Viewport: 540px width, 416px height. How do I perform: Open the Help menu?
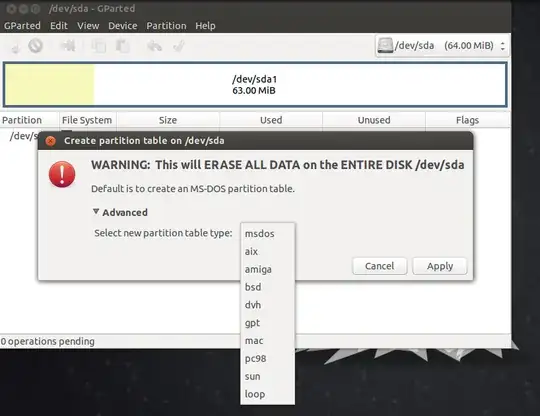(x=205, y=26)
